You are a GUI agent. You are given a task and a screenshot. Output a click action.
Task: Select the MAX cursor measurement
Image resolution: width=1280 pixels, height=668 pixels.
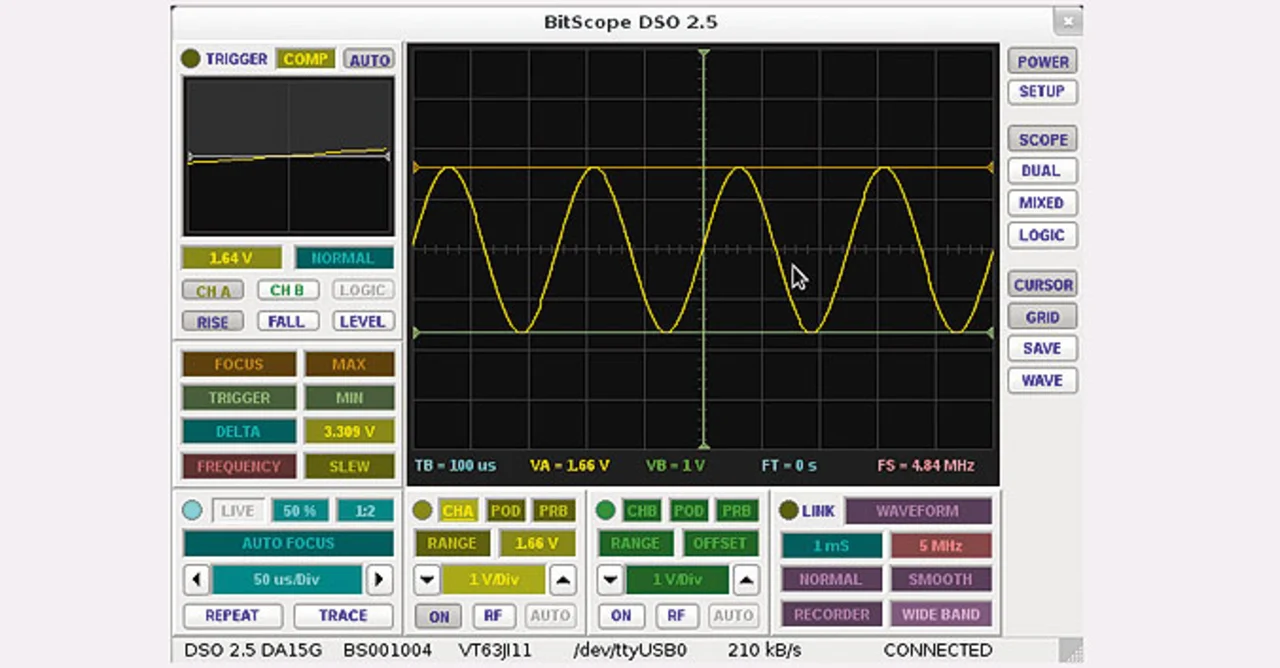(x=349, y=365)
